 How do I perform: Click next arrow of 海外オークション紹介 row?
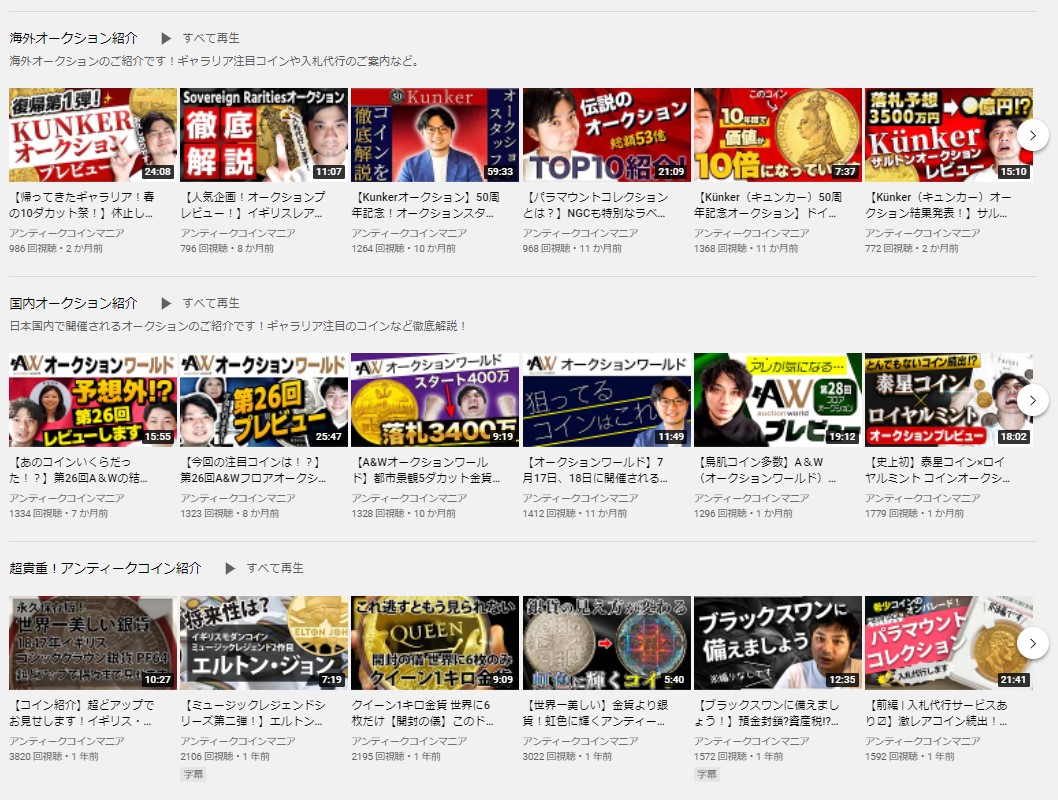(1032, 136)
